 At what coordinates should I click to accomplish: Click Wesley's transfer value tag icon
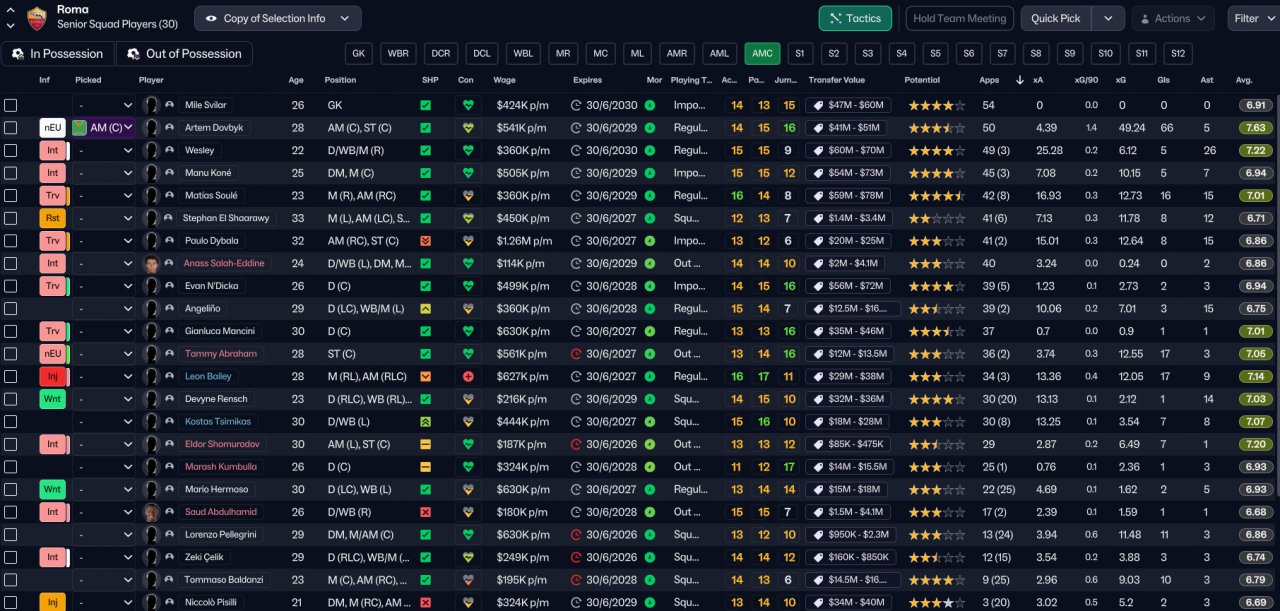(819, 150)
